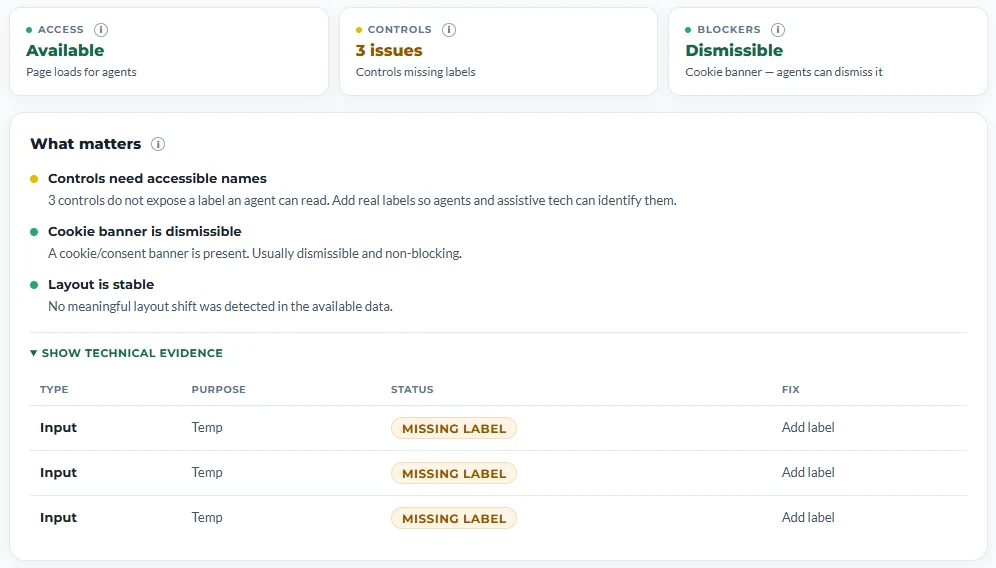
Task: Click 'Temp' in the first table row
Action: 207,428
